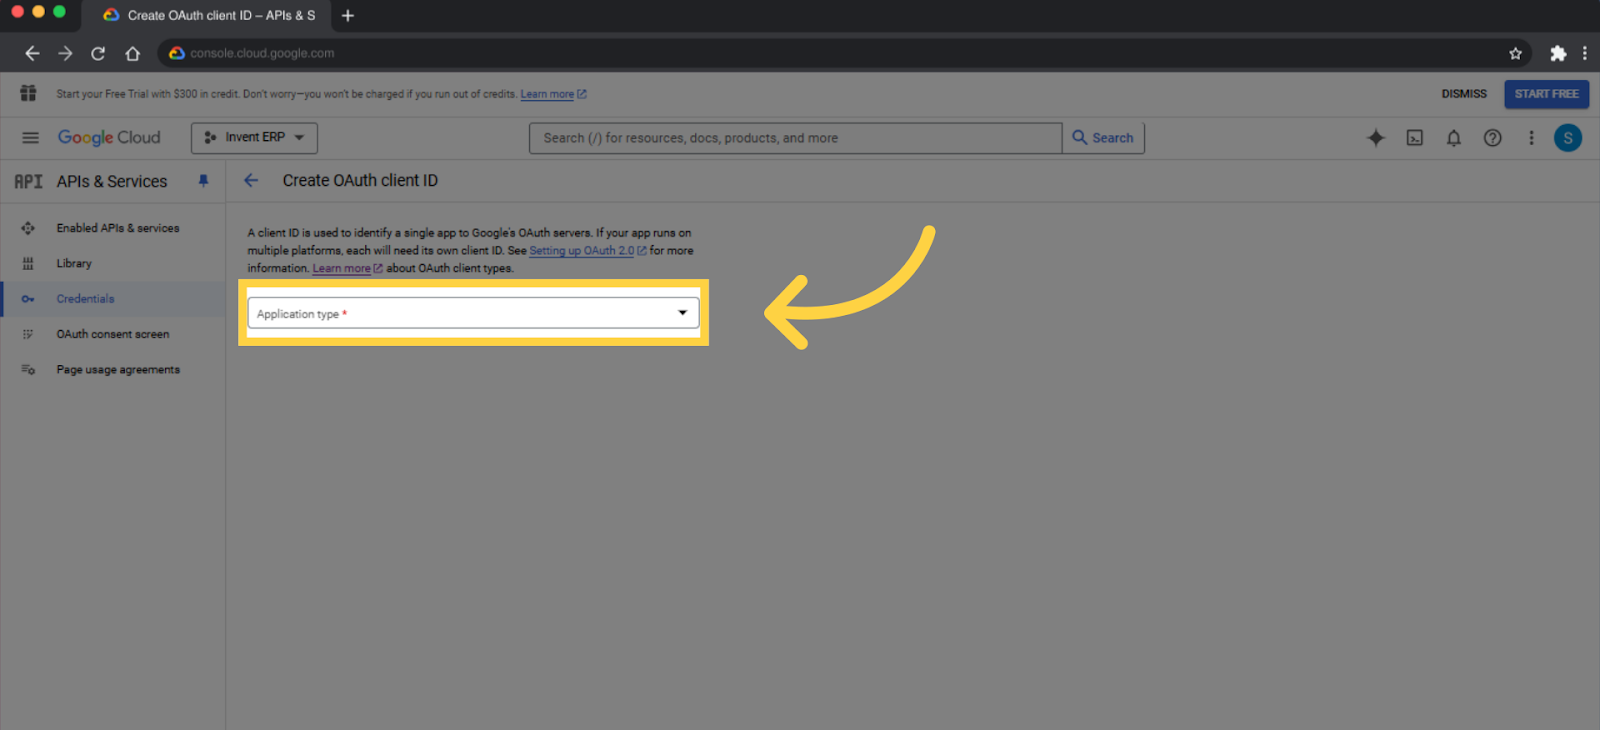Open the S account avatar
1600x730 pixels.
tap(1568, 138)
